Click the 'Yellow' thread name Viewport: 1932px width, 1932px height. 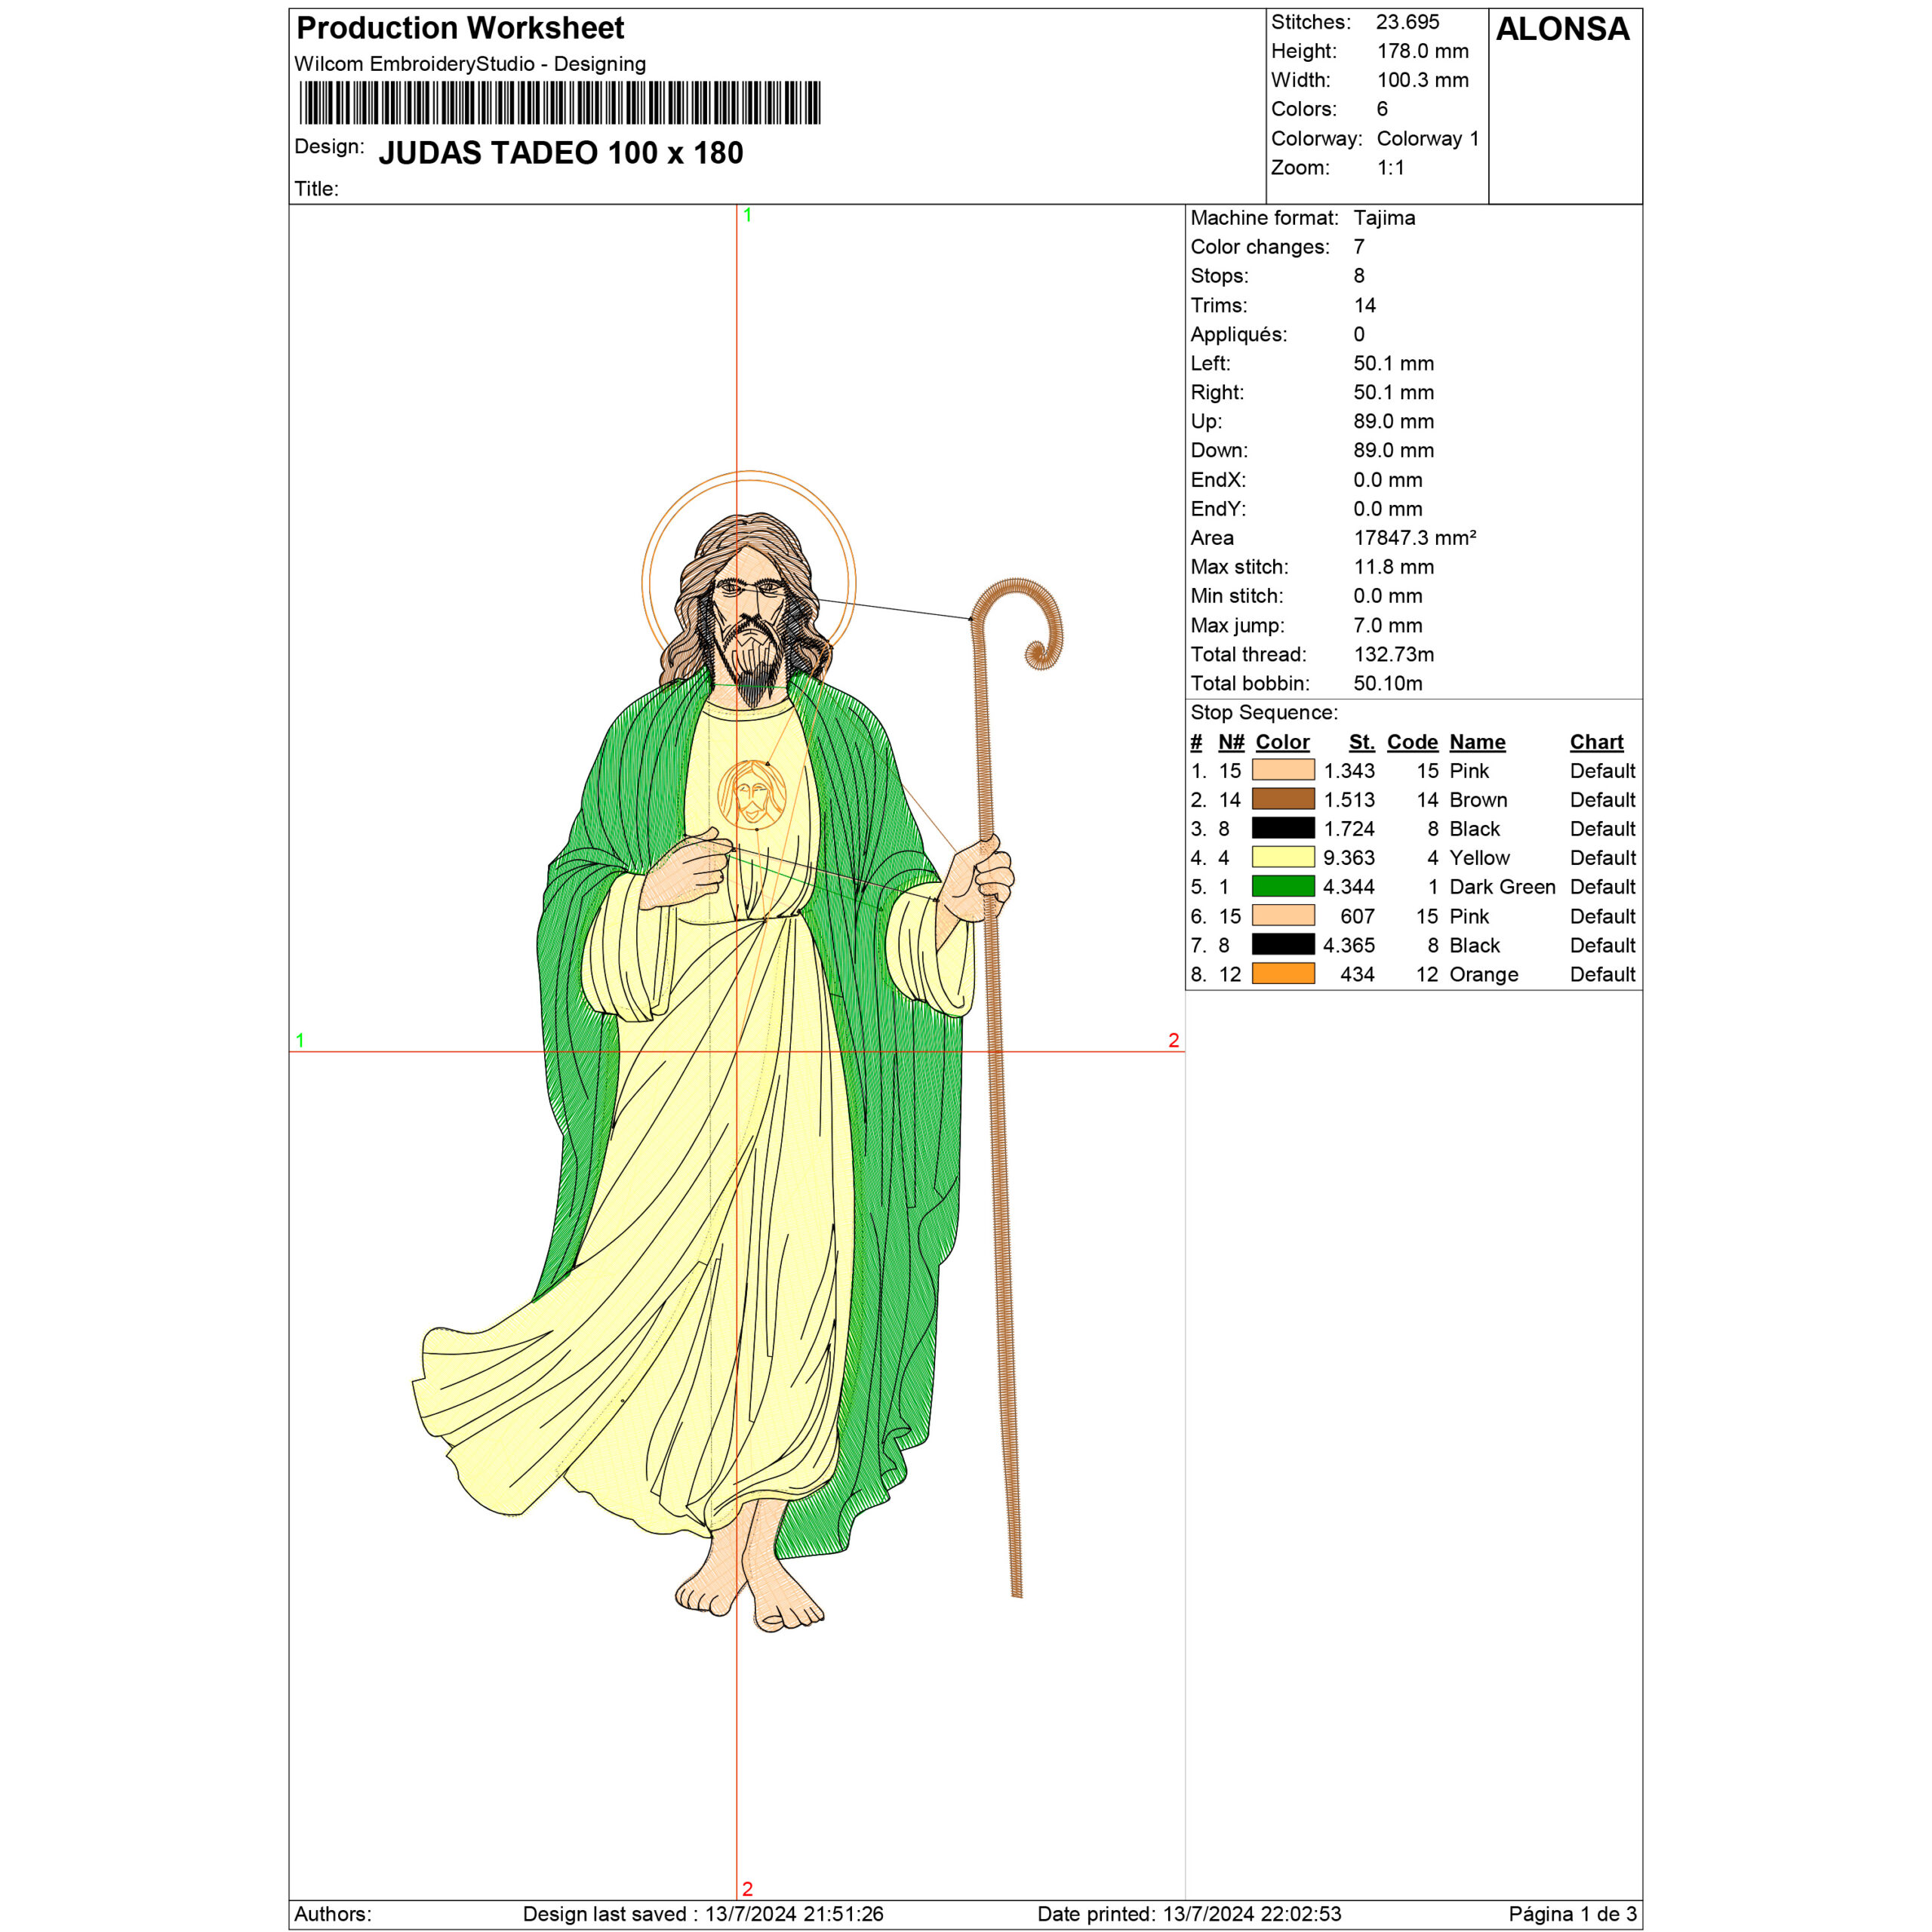(x=1479, y=858)
